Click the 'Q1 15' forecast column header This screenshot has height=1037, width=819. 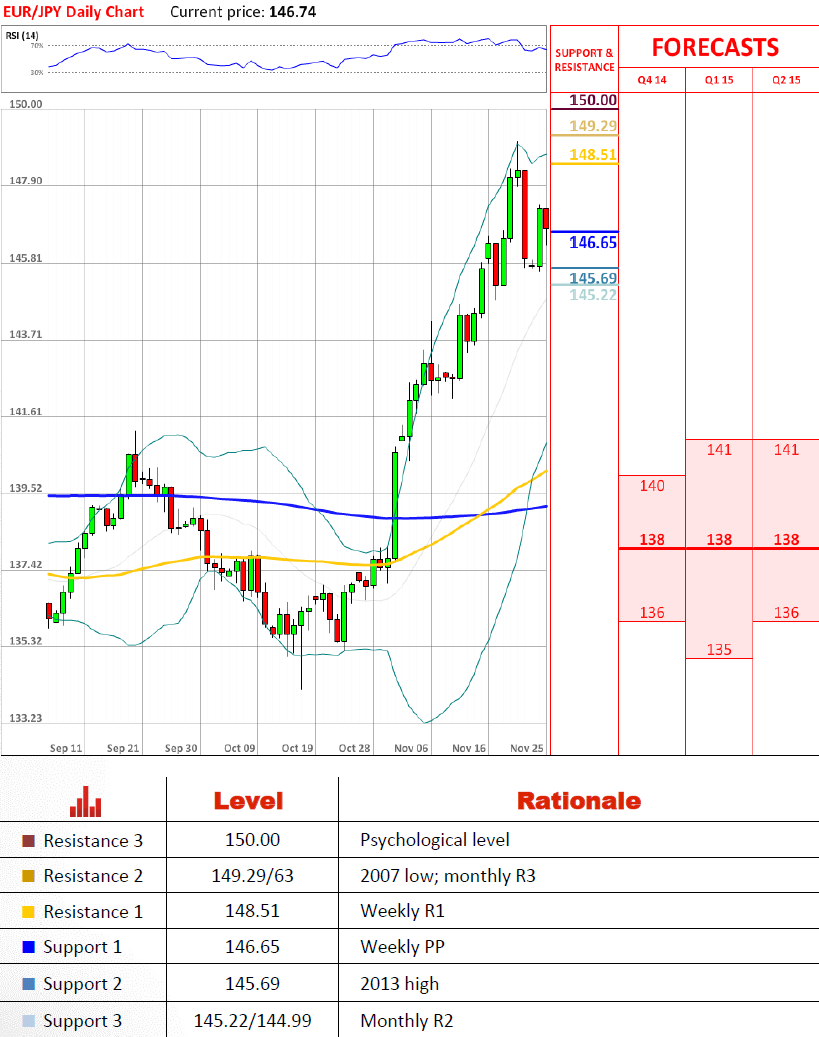719,80
